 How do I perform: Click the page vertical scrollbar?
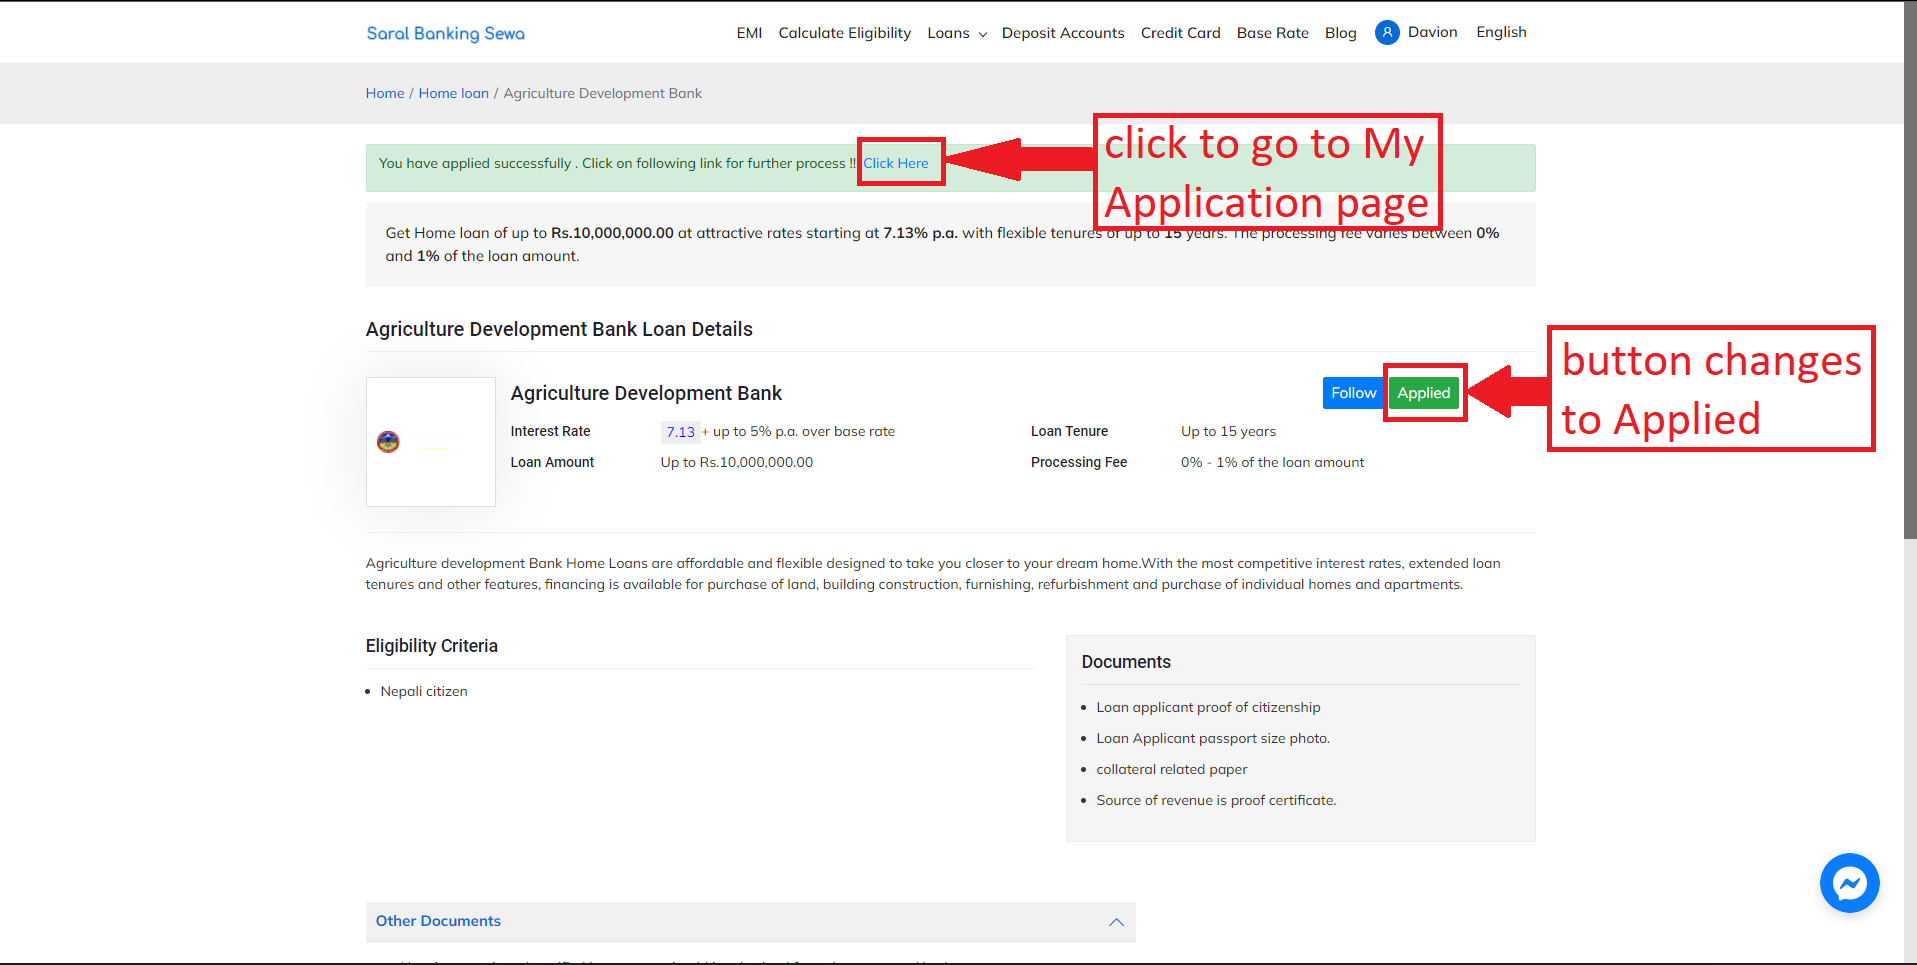(x=1910, y=270)
